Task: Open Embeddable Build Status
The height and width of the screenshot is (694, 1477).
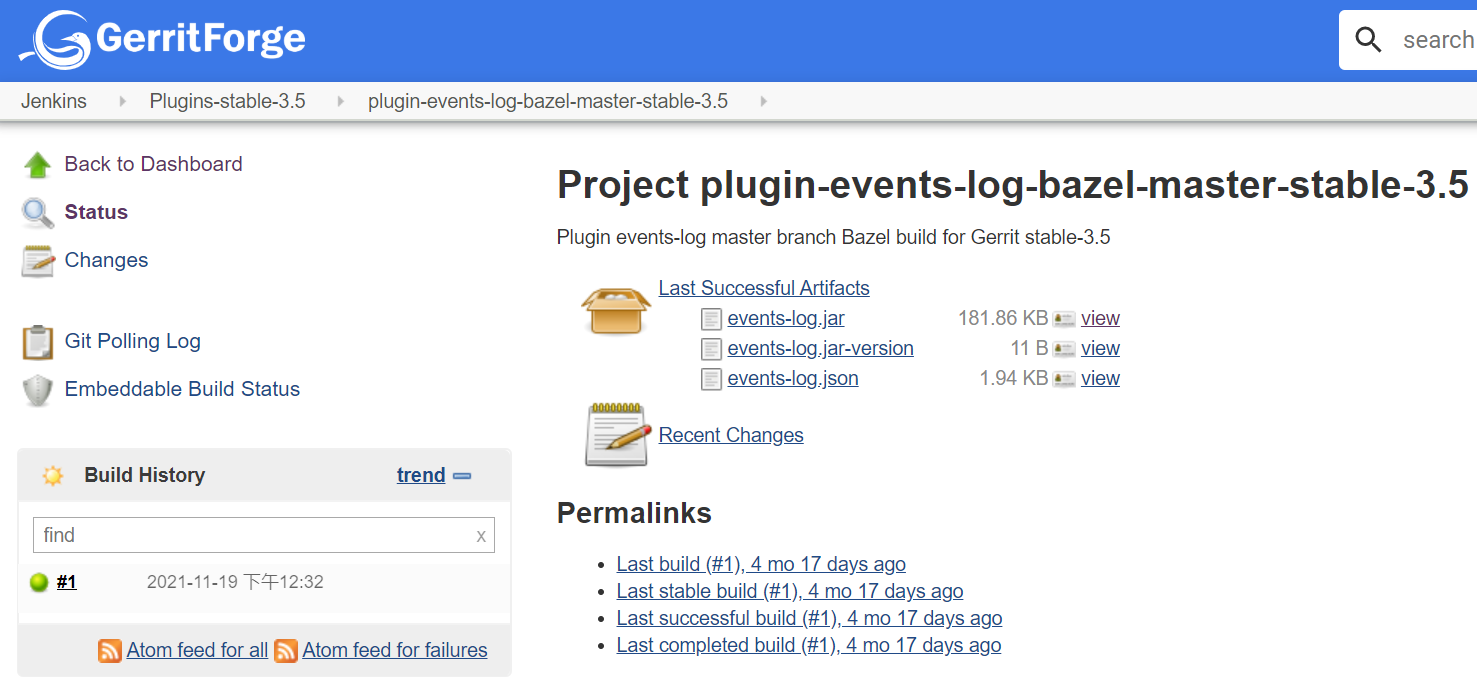Action: tap(182, 389)
